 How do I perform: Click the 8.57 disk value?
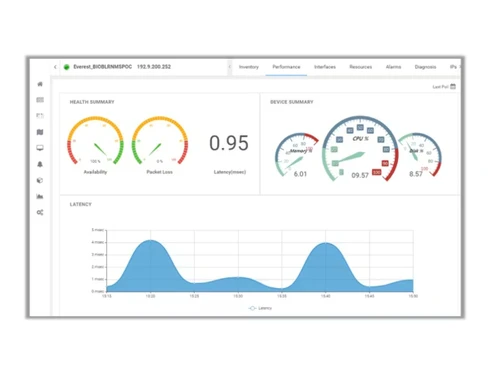pos(416,174)
